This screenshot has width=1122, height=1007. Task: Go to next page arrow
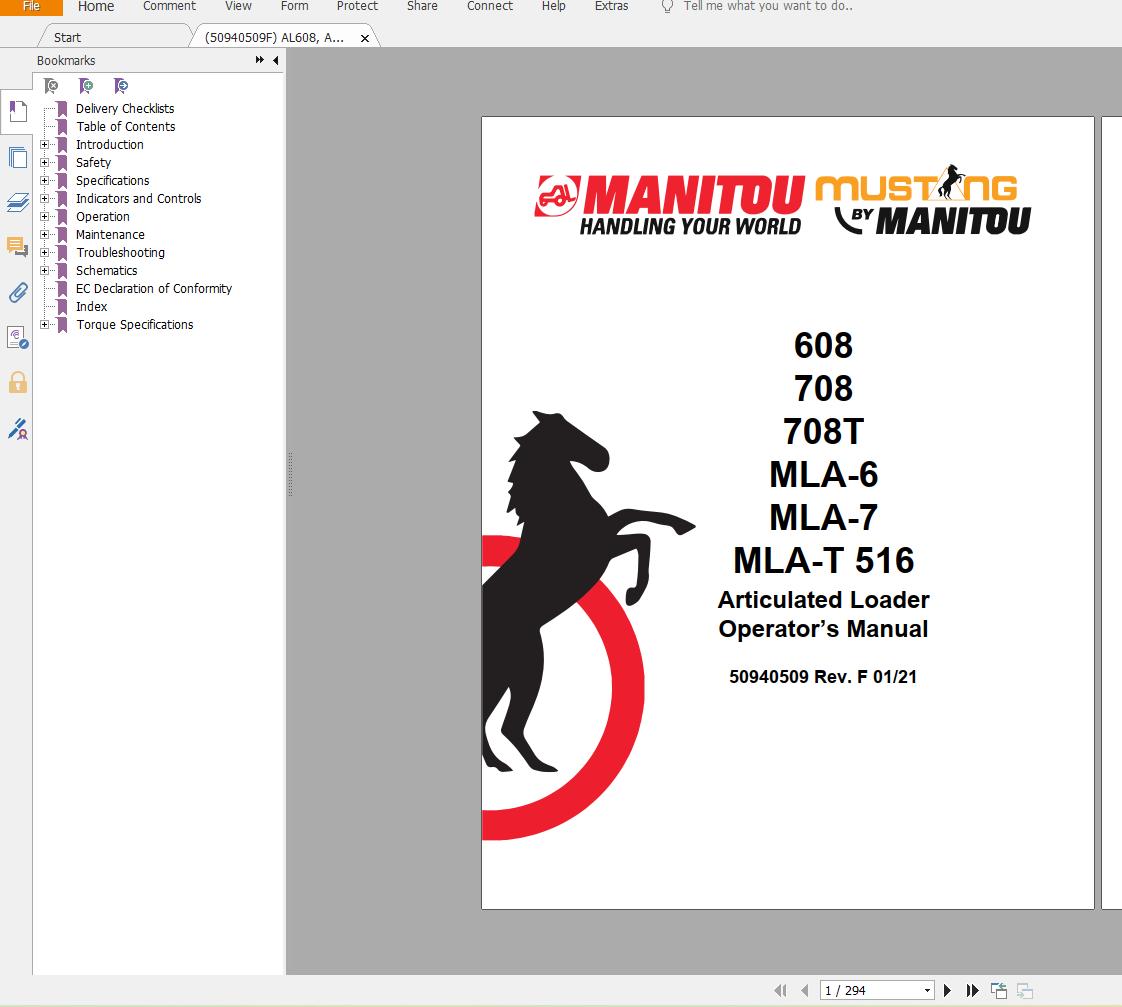(x=947, y=991)
